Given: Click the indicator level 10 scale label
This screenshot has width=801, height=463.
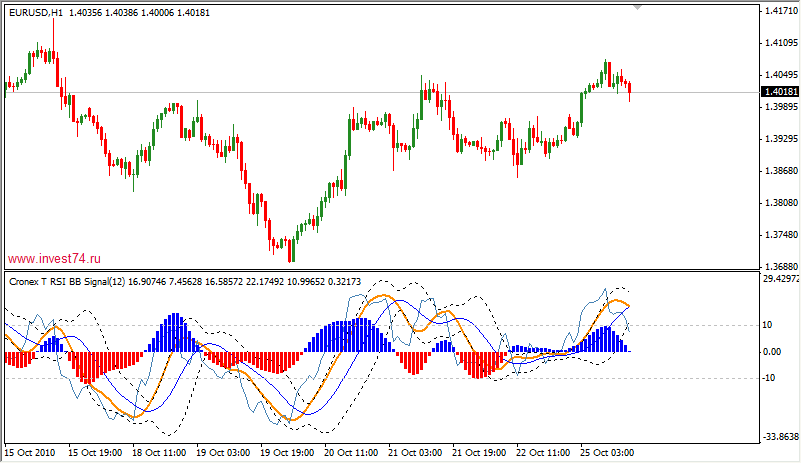Looking at the screenshot, I should [x=767, y=325].
